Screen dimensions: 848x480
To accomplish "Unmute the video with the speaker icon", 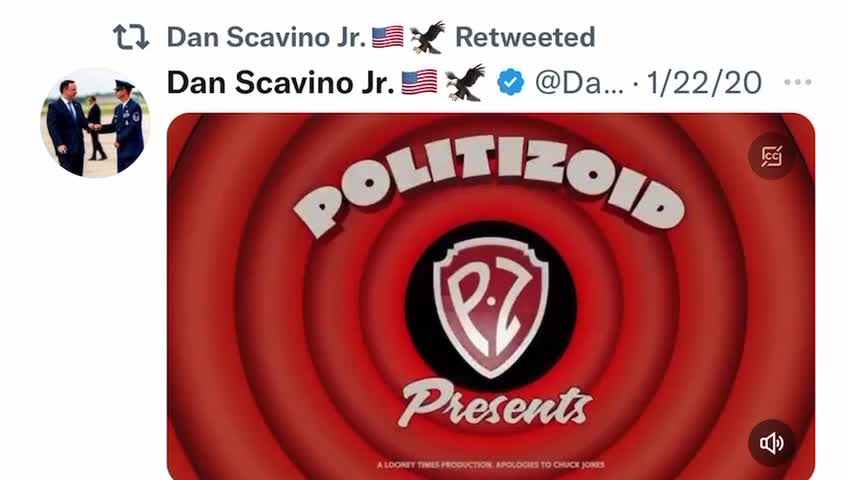I will (x=772, y=443).
